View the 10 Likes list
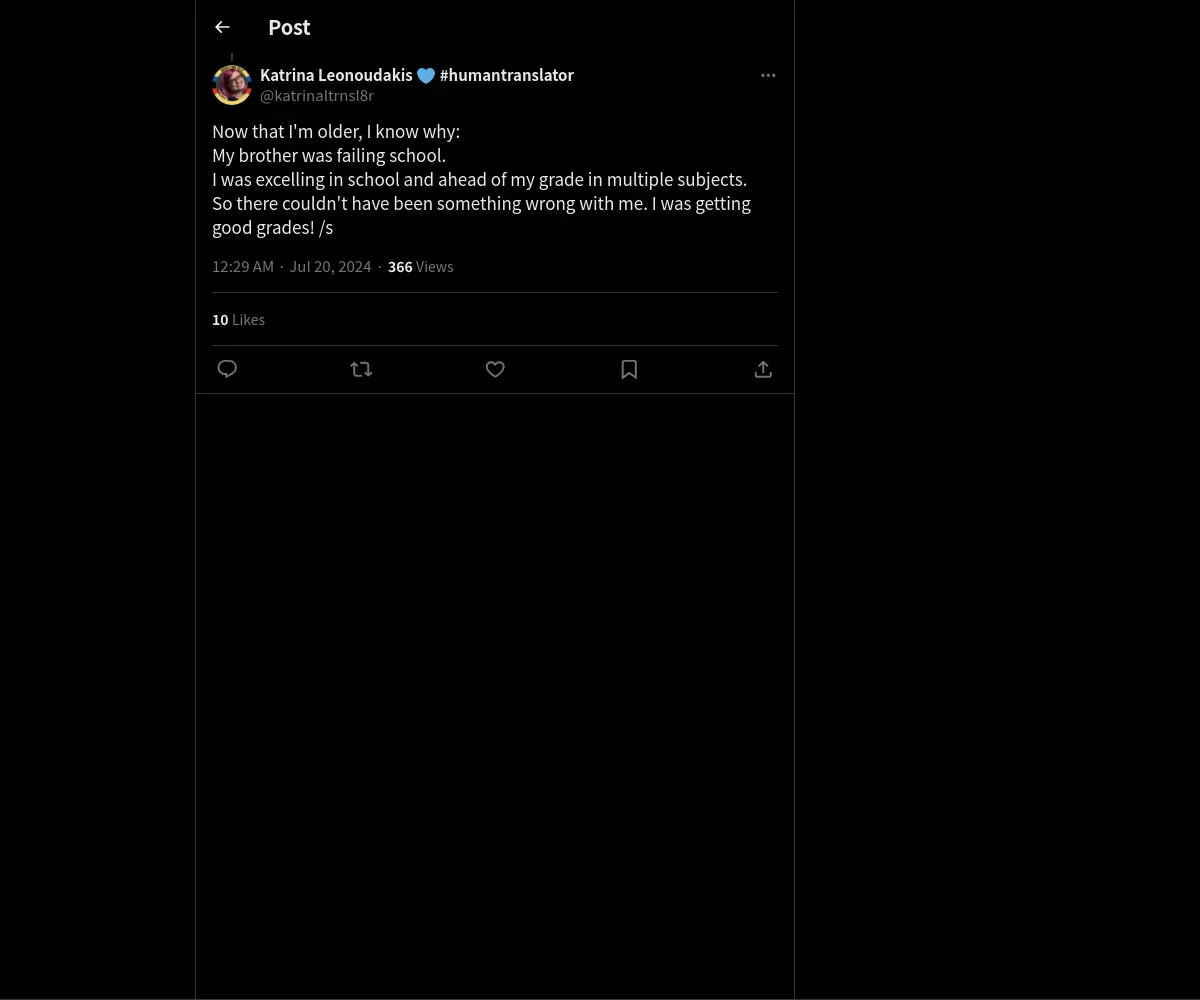 [238, 320]
